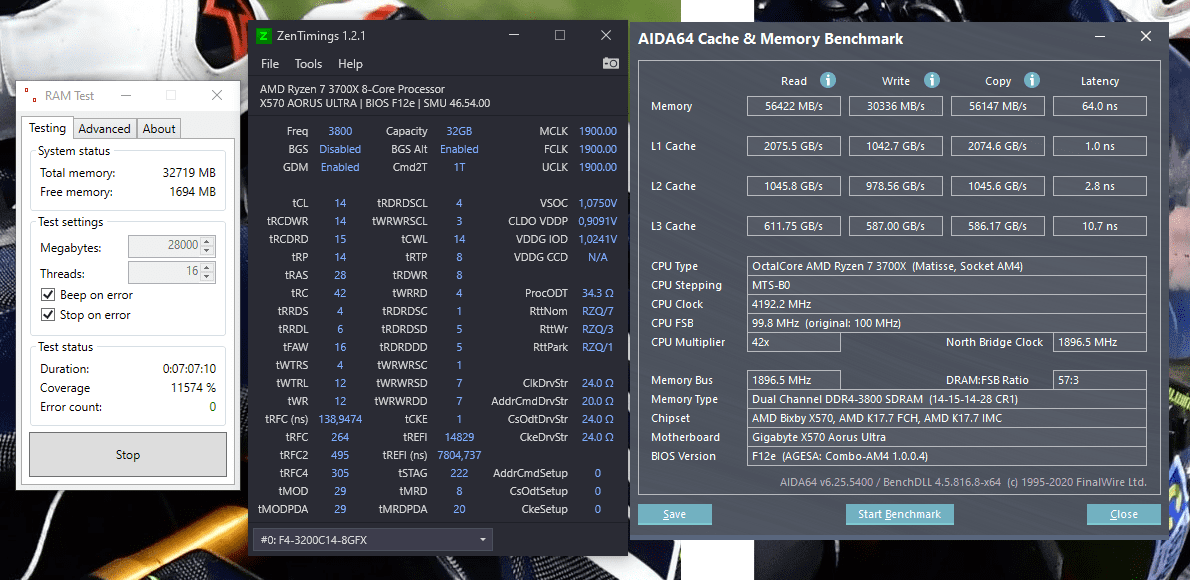This screenshot has width=1190, height=580.
Task: Click the DRAM:FSB Ratio value 57:3
Action: [1099, 380]
